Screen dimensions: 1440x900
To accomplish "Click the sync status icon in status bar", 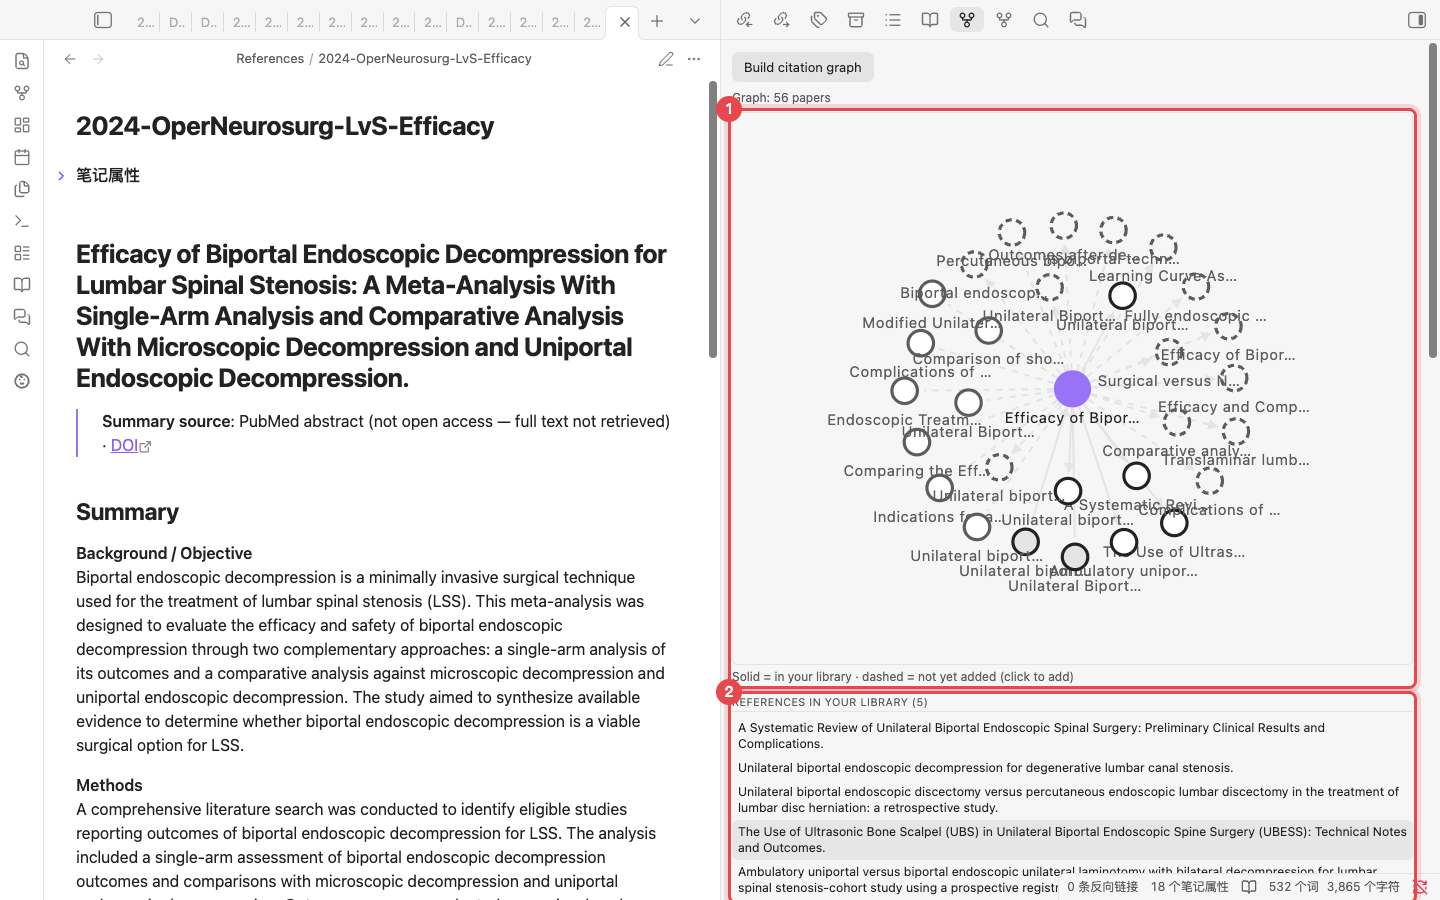I will point(1420,887).
